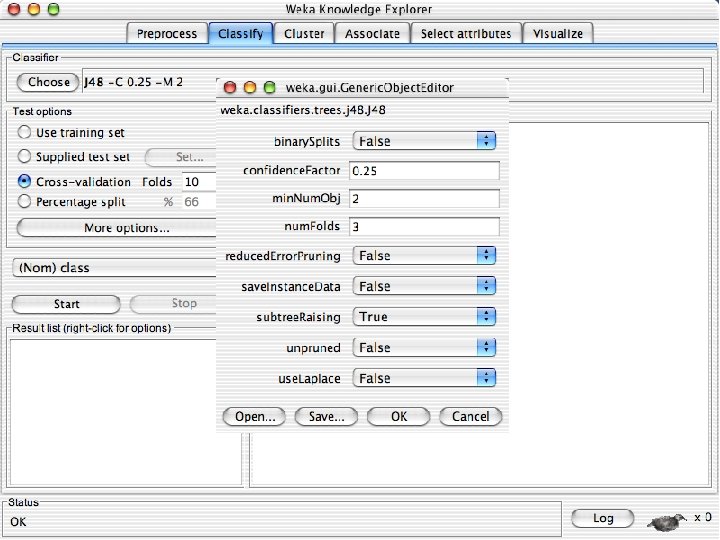This screenshot has height=540, width=720.
Task: Open the saveInstanceData dropdown
Action: tap(424, 286)
